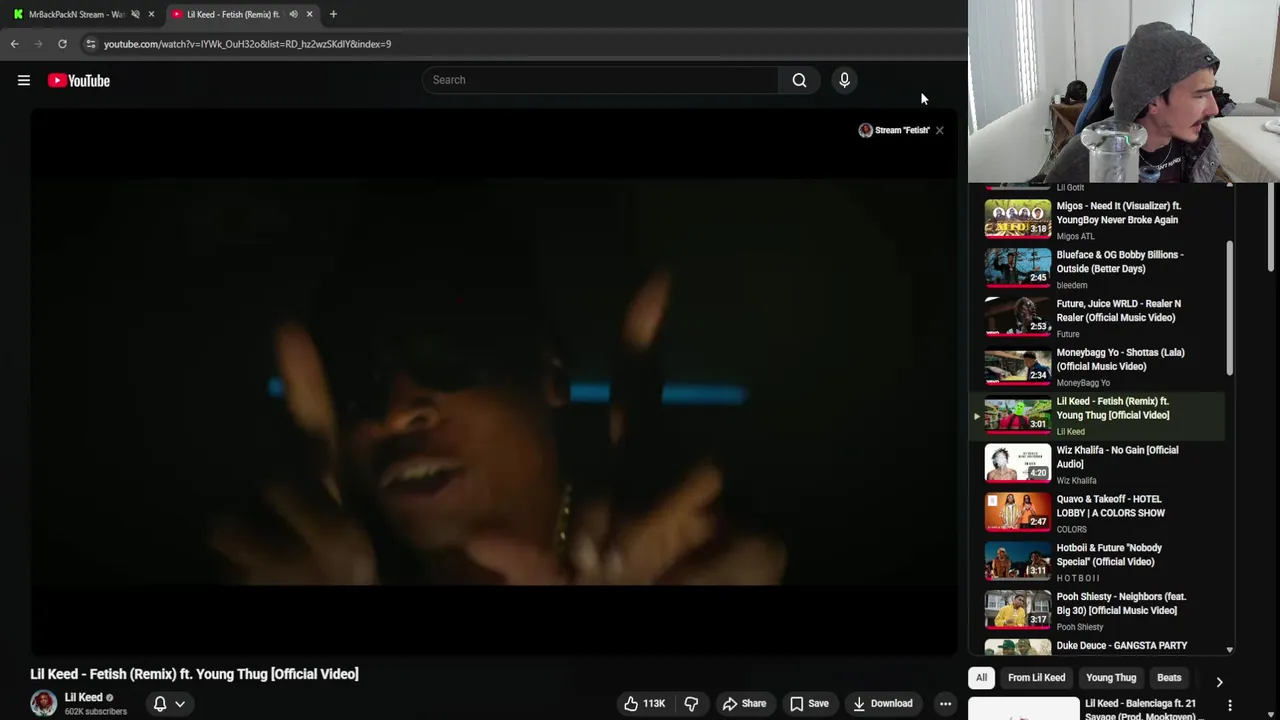Click the 'Wiz Khalifa - No Gain' title text
This screenshot has height=720, width=1280.
pos(1117,457)
